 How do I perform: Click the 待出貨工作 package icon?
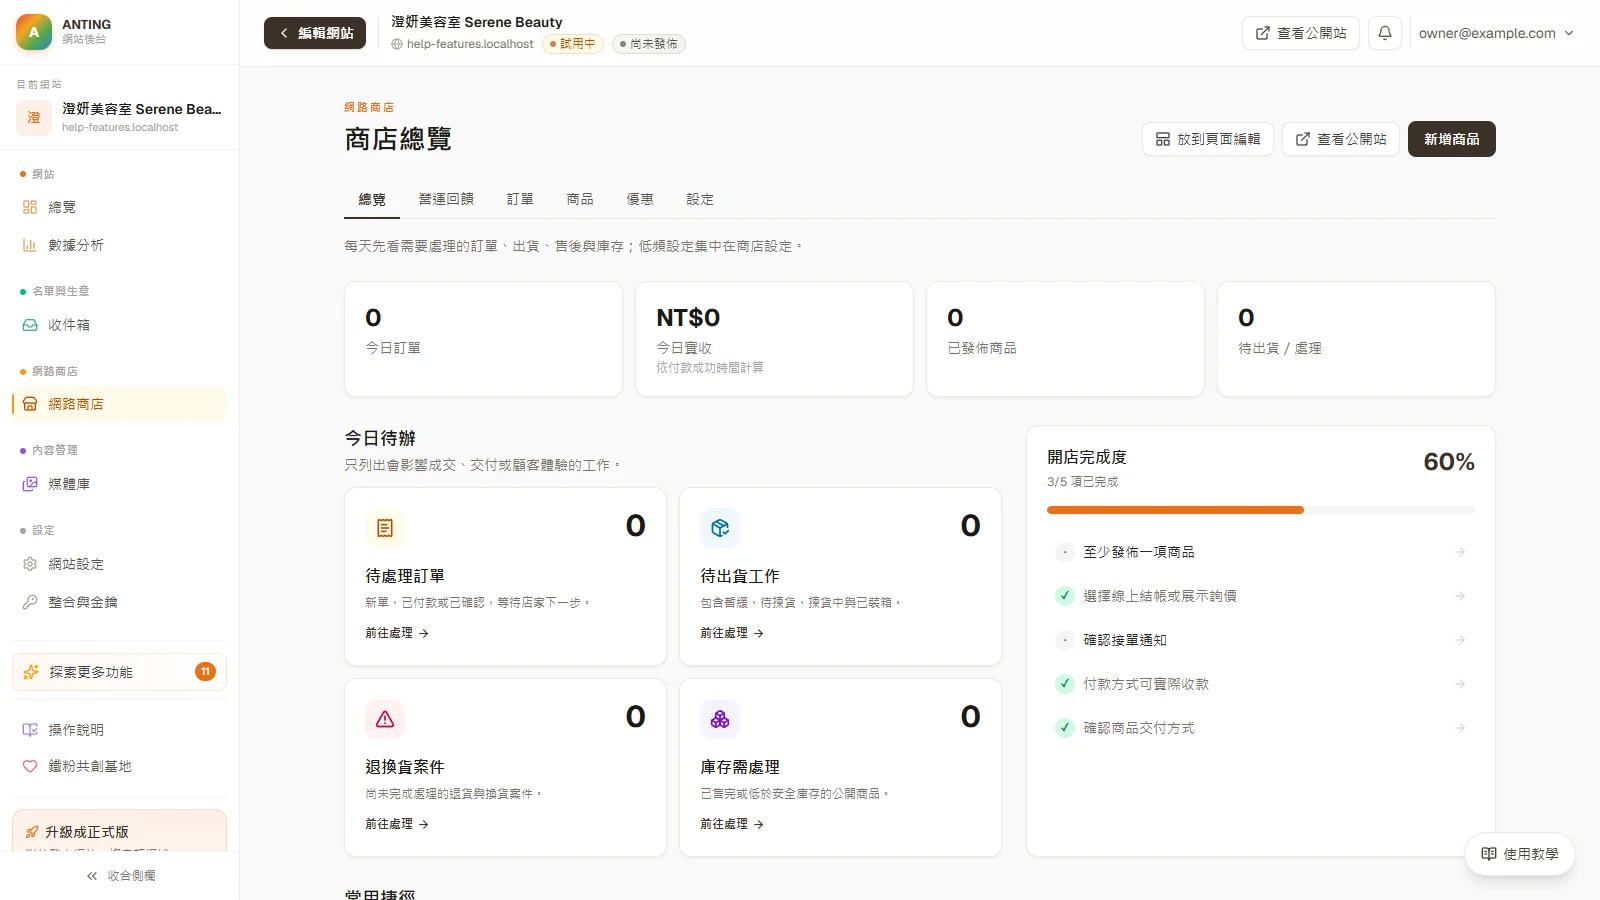pos(720,528)
